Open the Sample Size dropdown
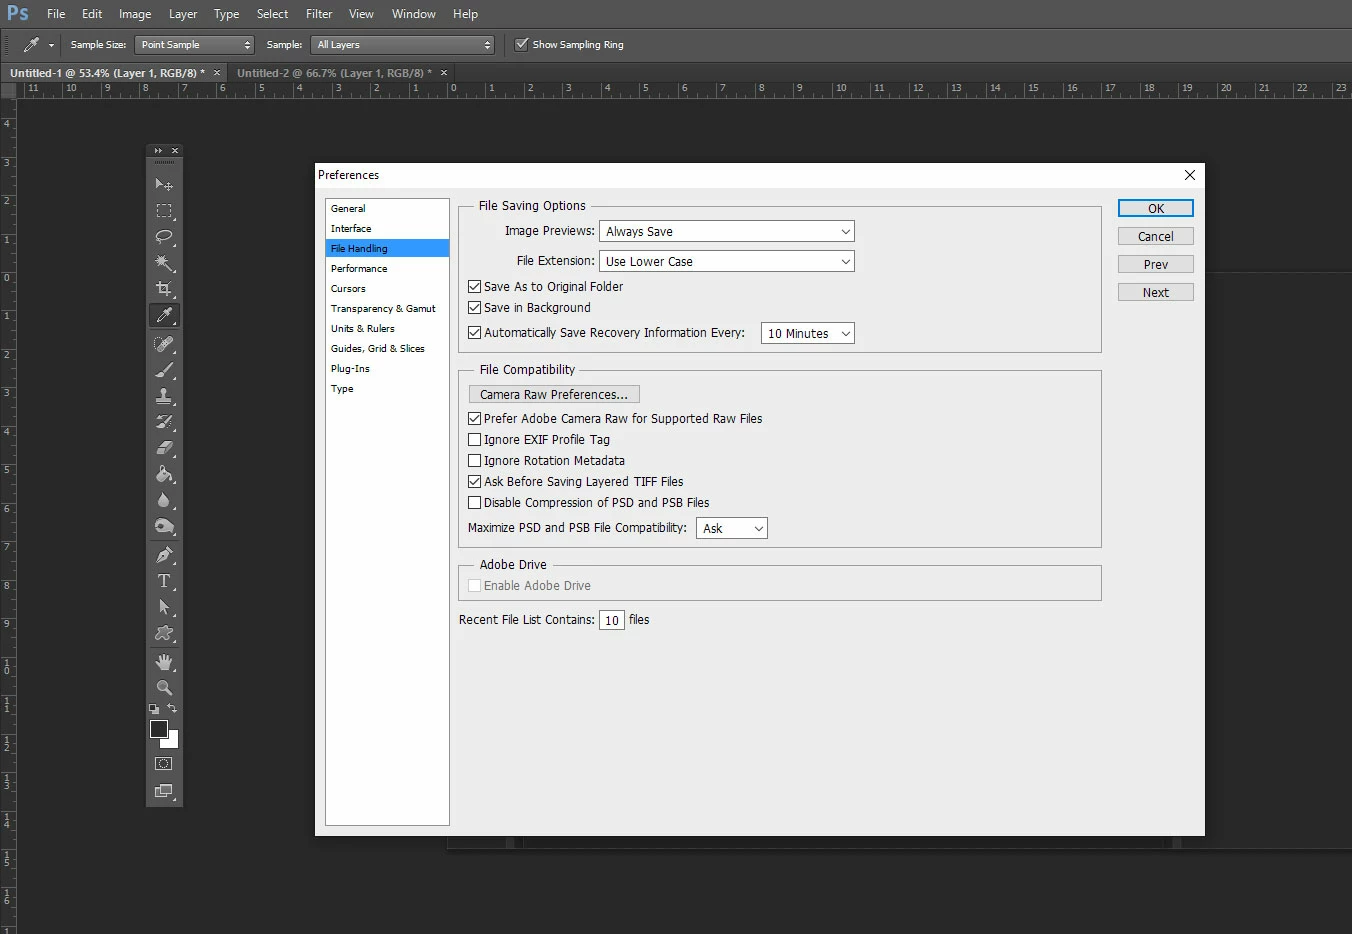The width and height of the screenshot is (1352, 934). click(x=194, y=45)
